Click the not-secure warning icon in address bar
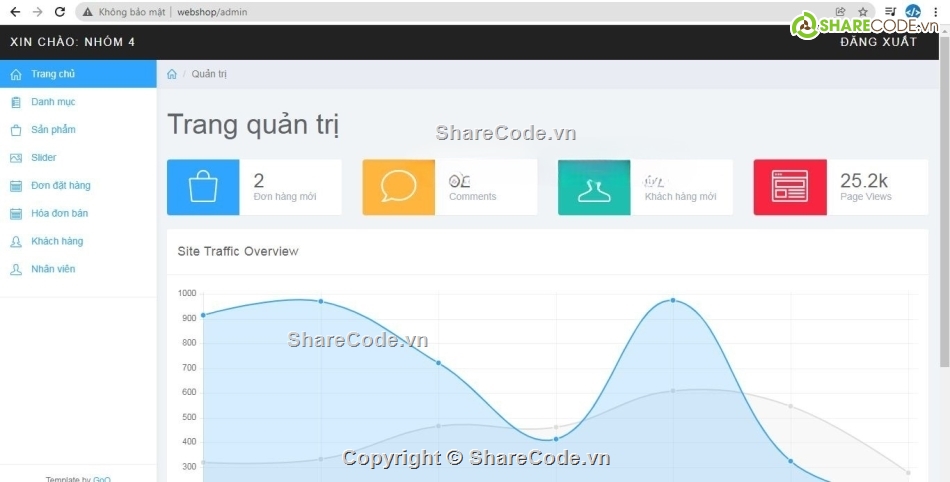Viewport: 950px width, 482px height. (x=88, y=12)
